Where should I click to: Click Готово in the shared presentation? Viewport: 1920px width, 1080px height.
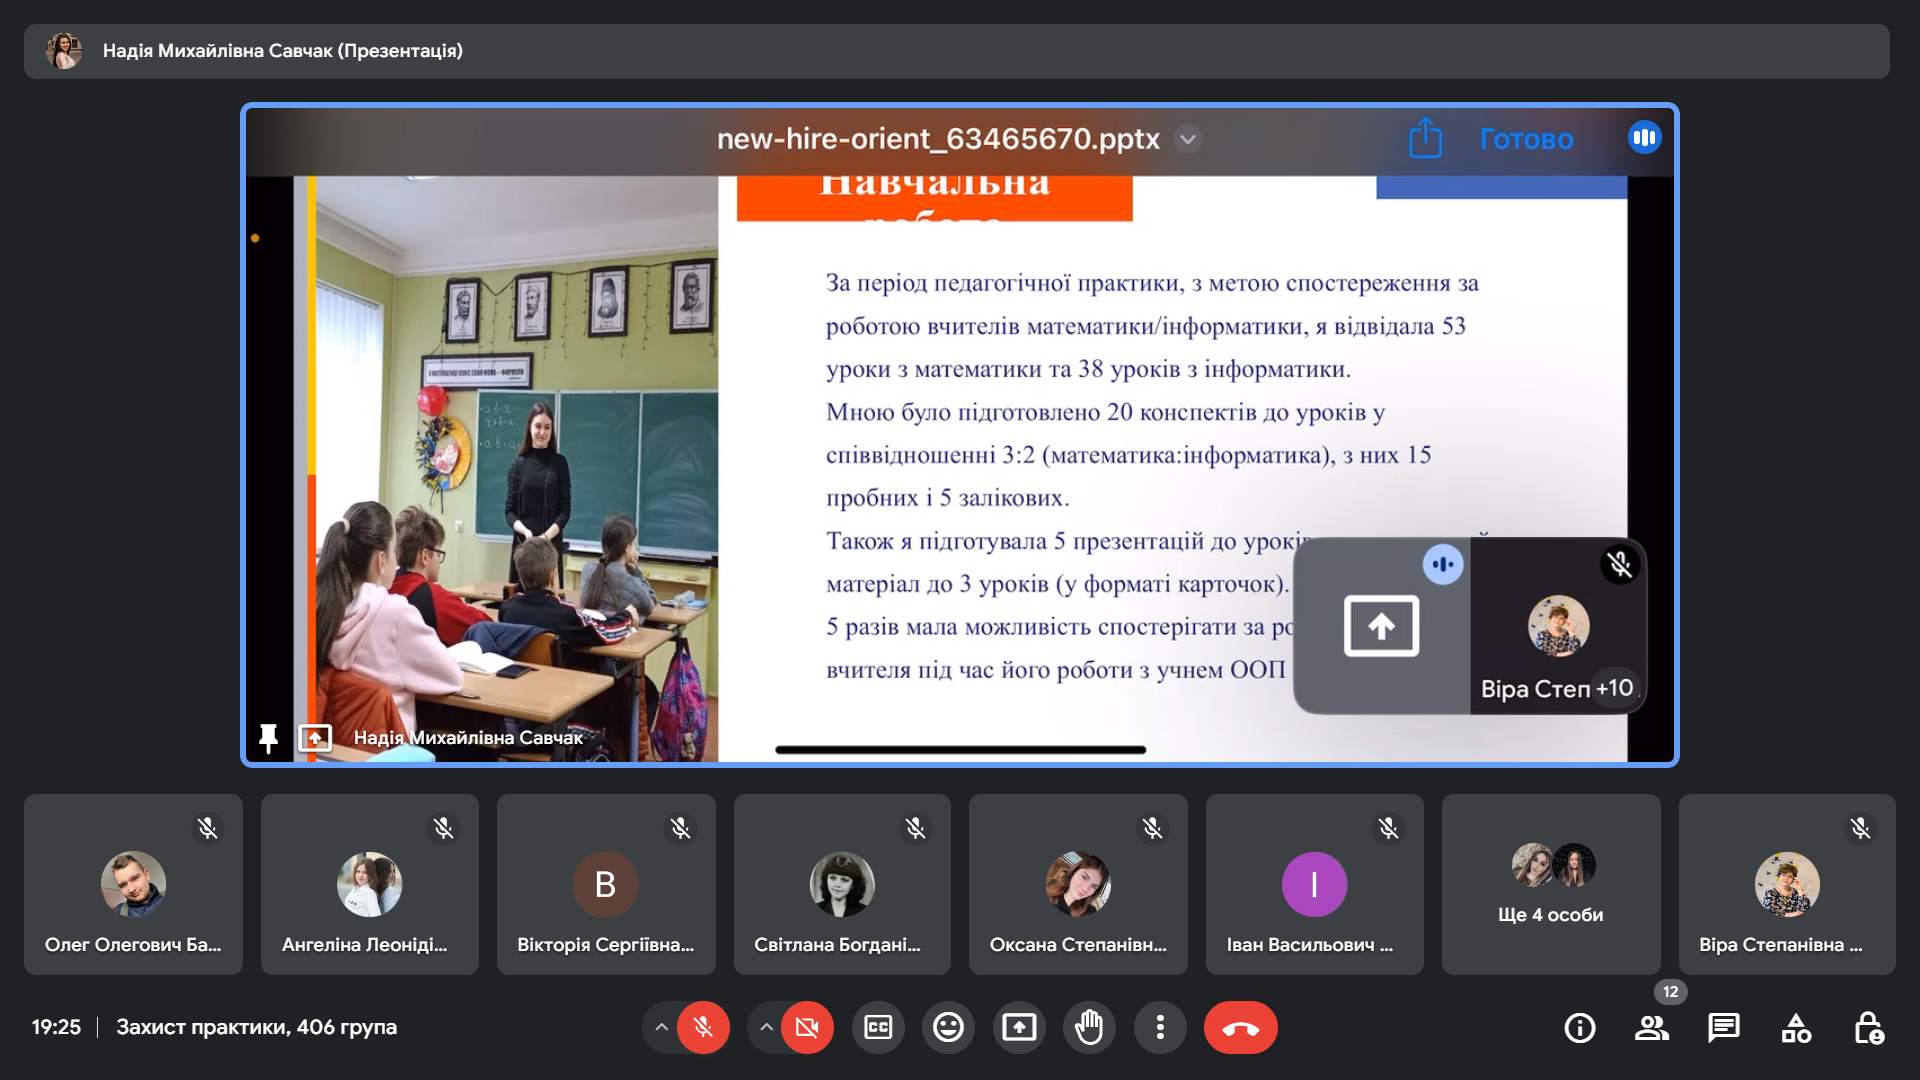pos(1526,139)
